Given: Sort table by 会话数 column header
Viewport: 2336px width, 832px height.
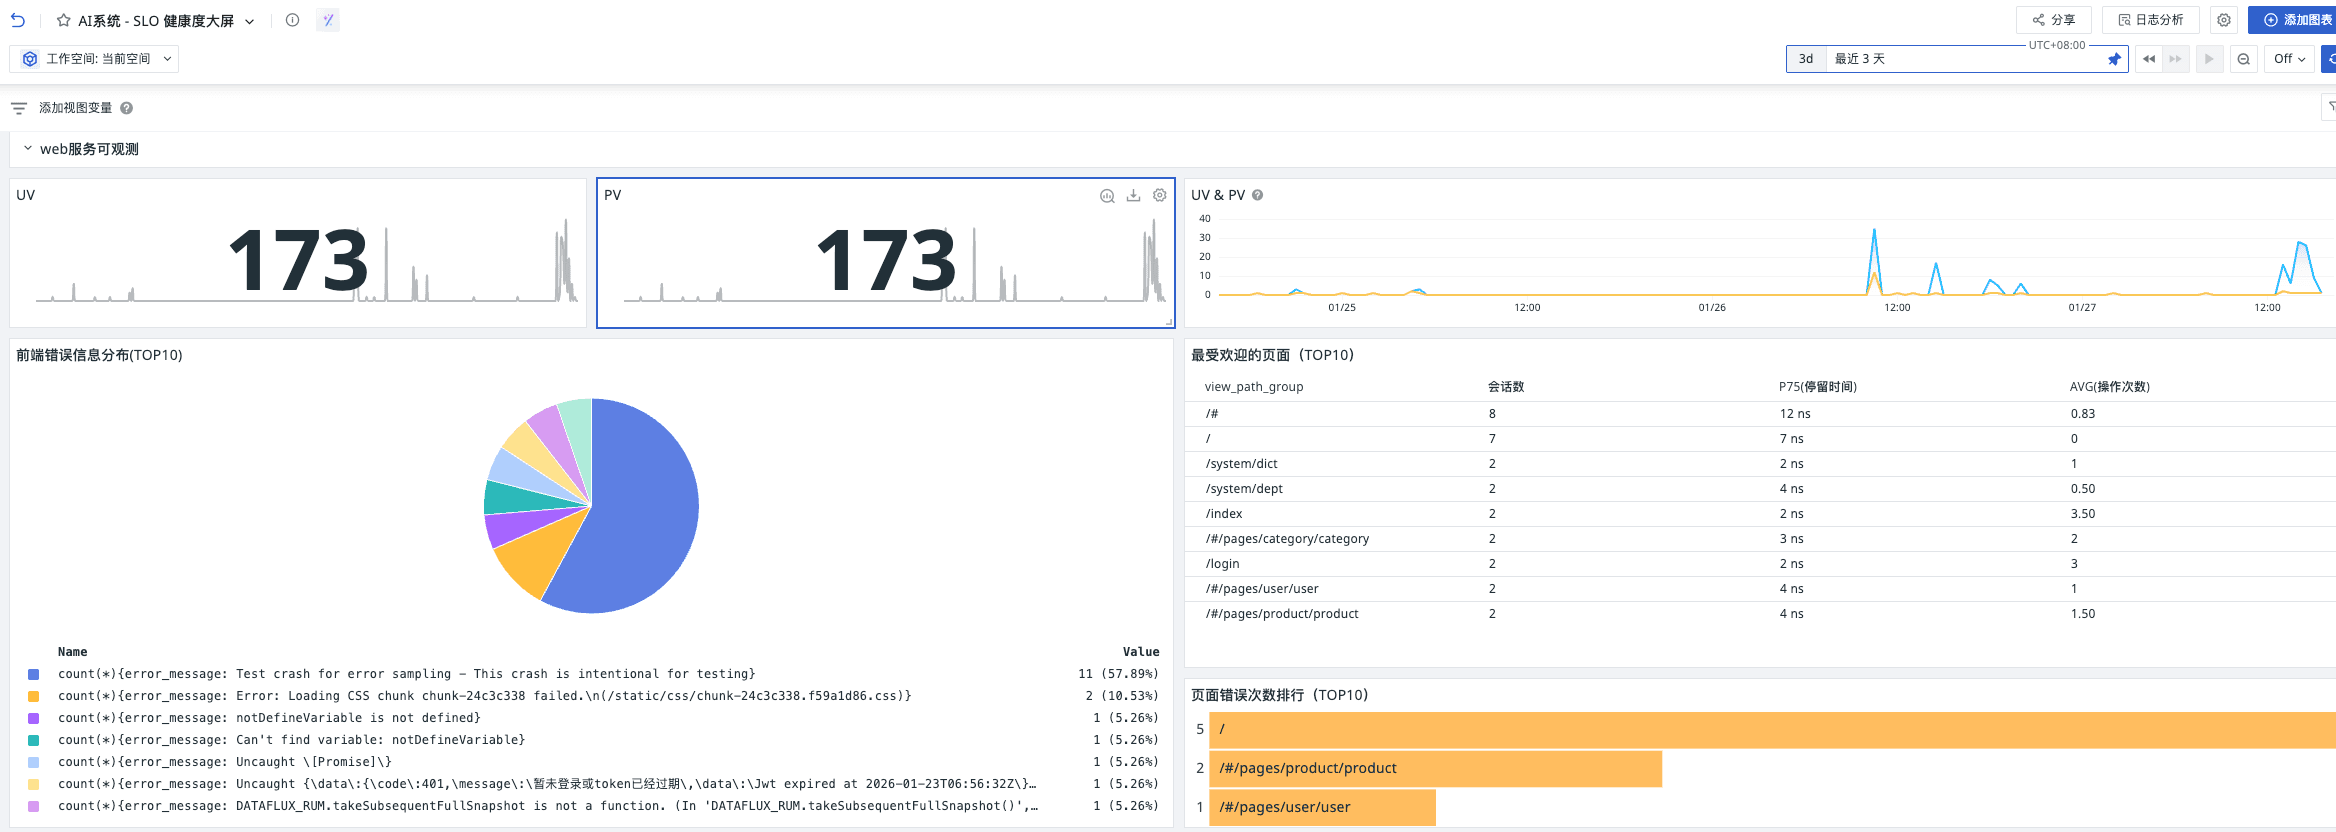Looking at the screenshot, I should click(x=1505, y=387).
